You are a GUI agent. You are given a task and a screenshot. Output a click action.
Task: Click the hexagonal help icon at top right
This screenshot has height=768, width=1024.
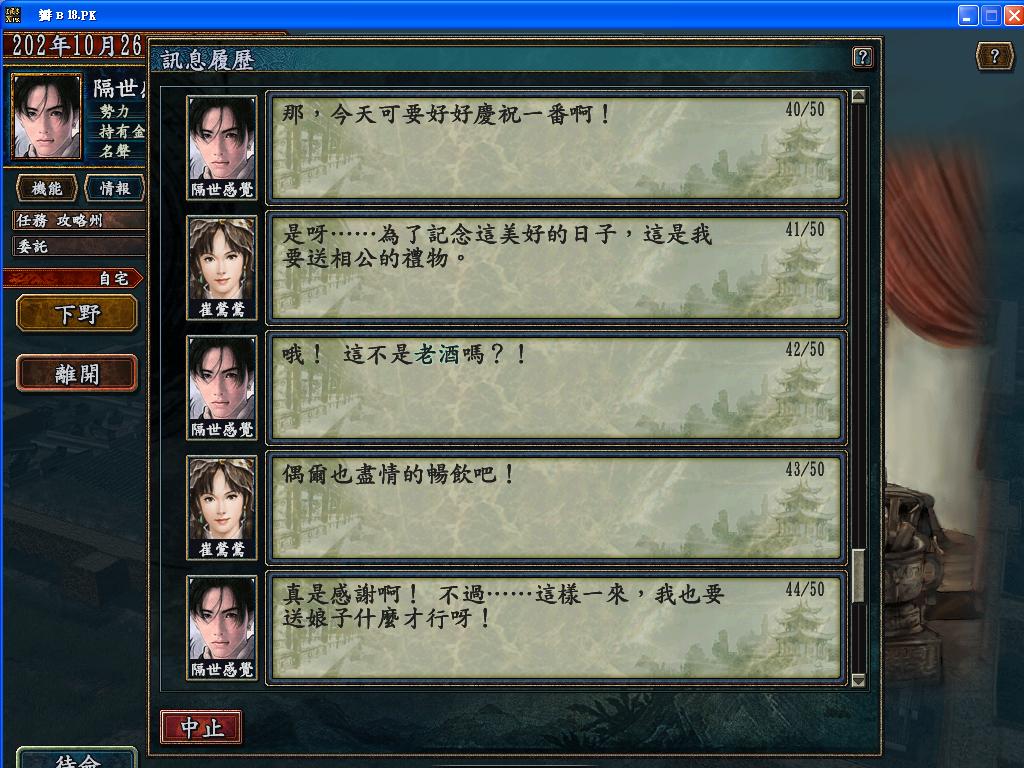[994, 56]
